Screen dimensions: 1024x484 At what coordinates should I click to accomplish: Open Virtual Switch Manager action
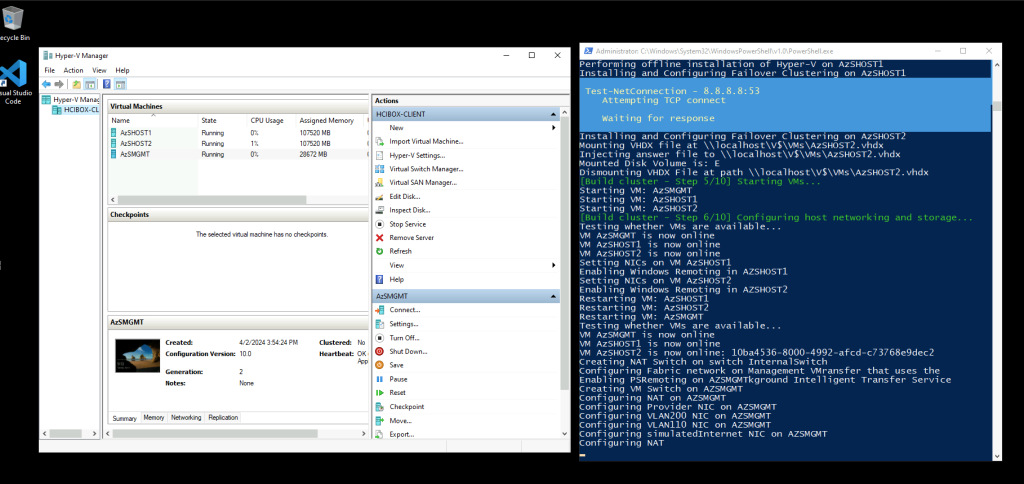(x=426, y=169)
